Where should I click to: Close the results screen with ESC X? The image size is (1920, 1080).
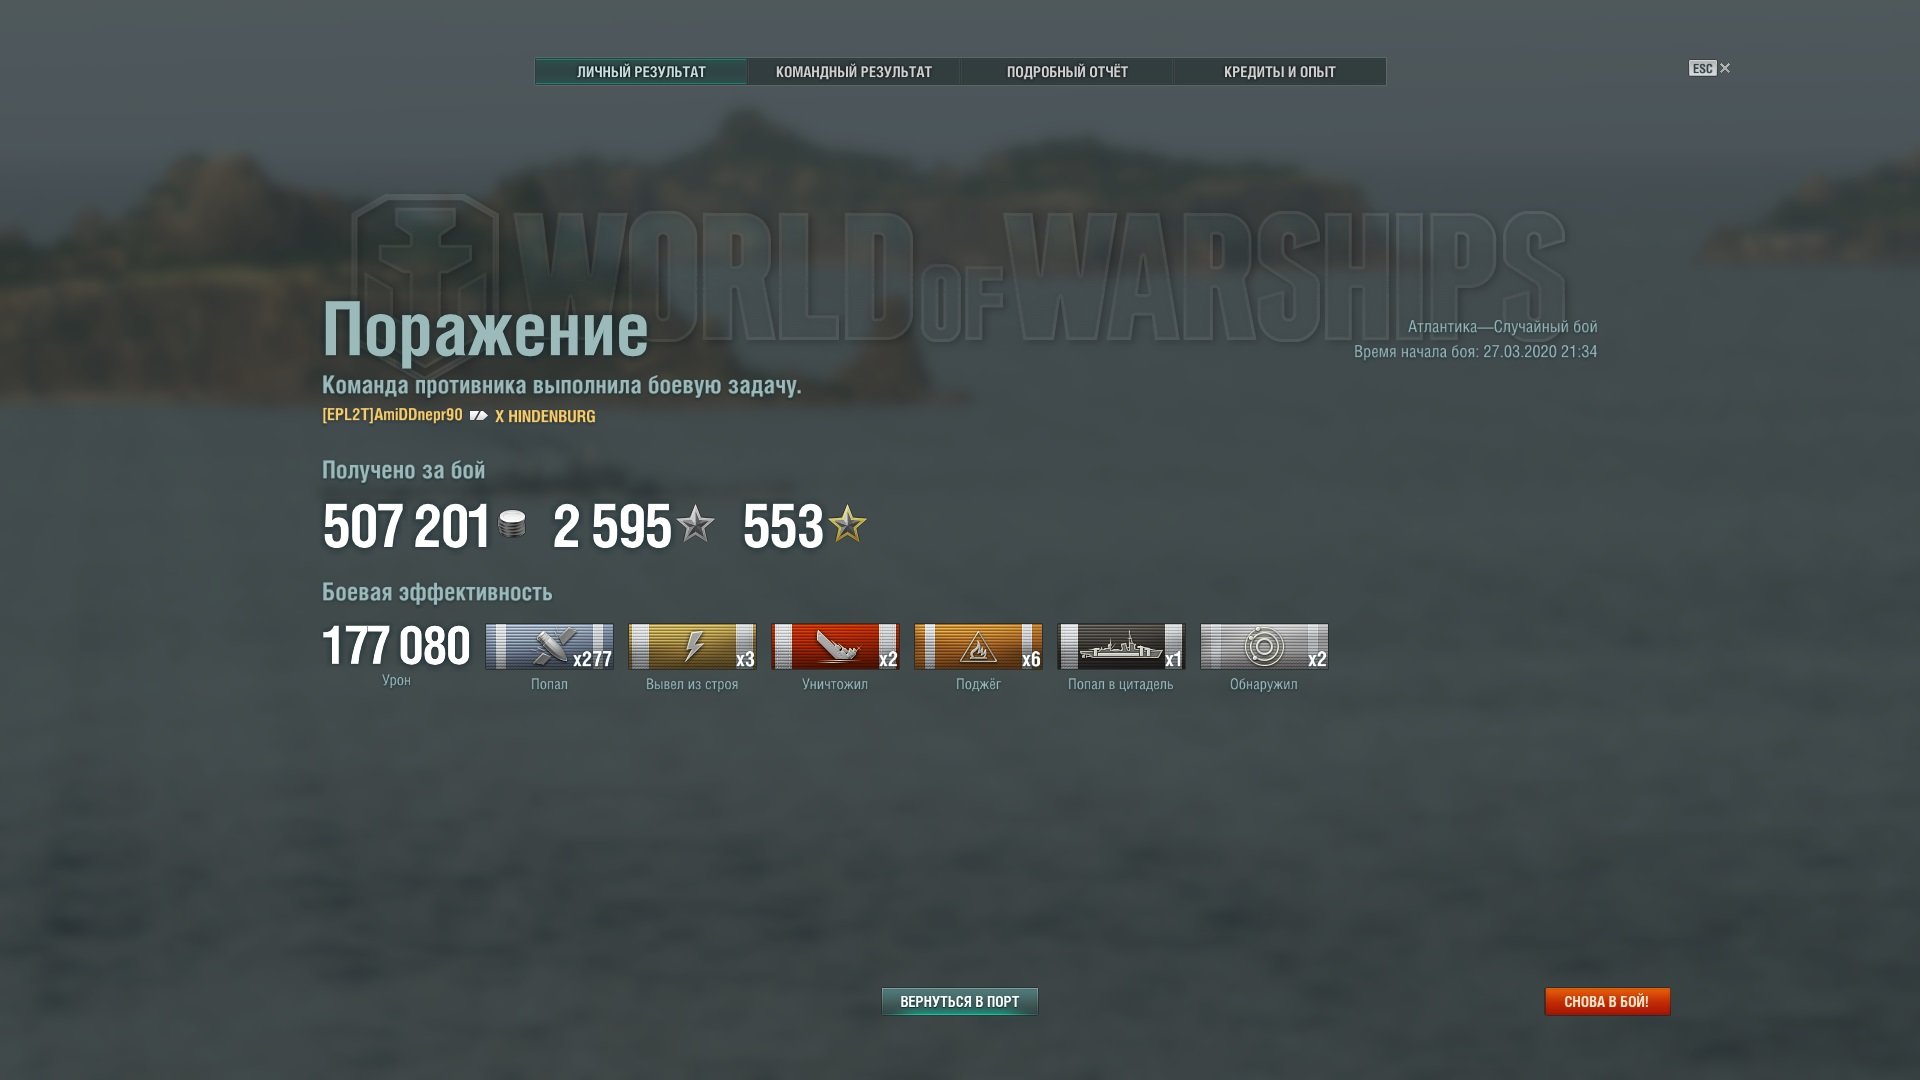pos(1710,68)
